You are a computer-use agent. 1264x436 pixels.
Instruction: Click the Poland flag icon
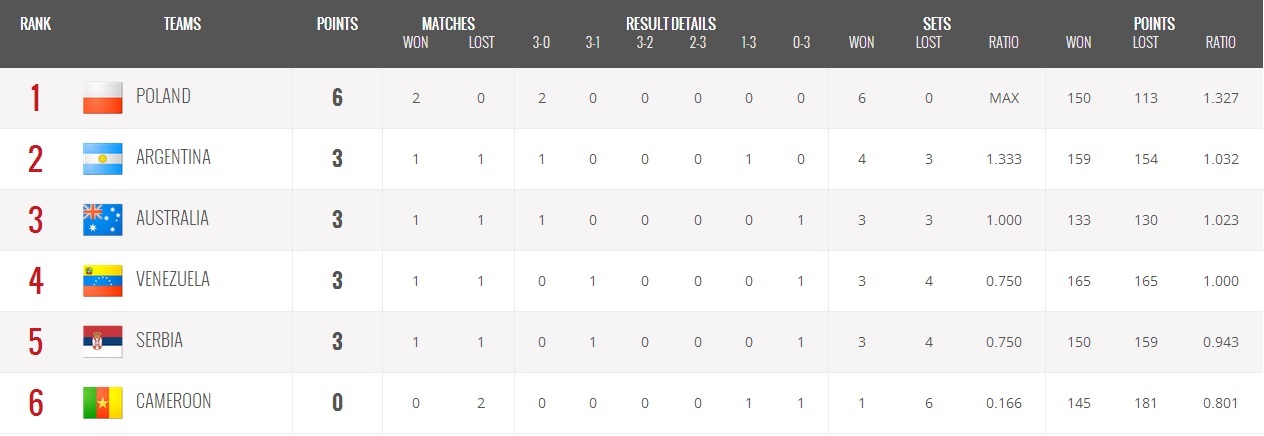pos(102,98)
